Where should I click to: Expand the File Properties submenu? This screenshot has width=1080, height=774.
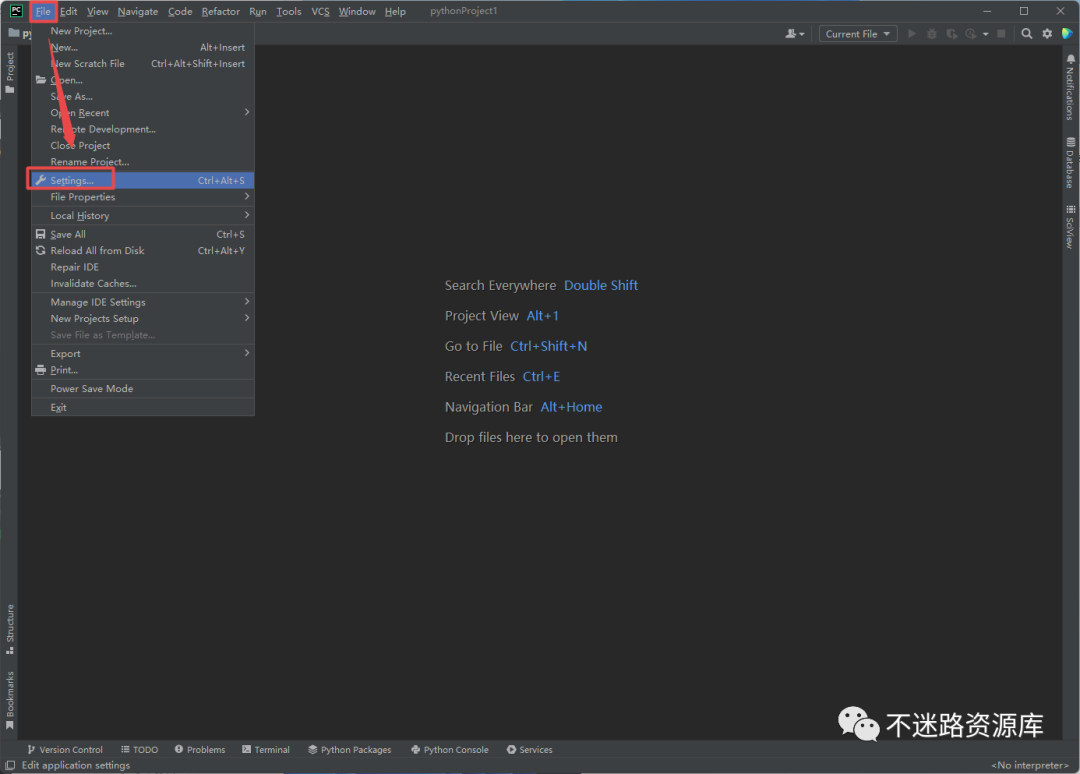pyautogui.click(x=143, y=197)
